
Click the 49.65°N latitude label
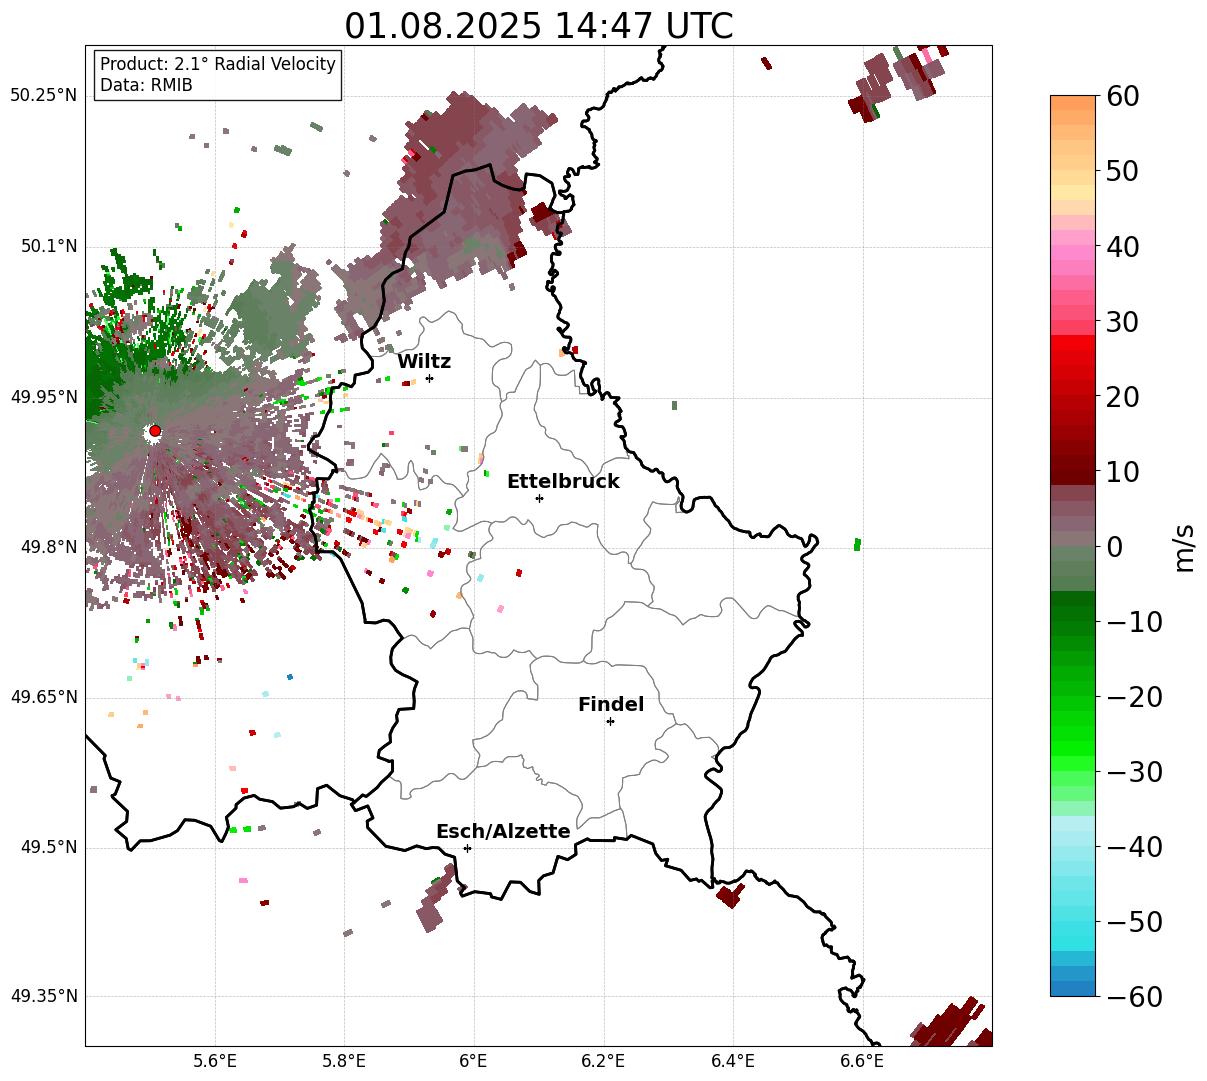pyautogui.click(x=43, y=697)
